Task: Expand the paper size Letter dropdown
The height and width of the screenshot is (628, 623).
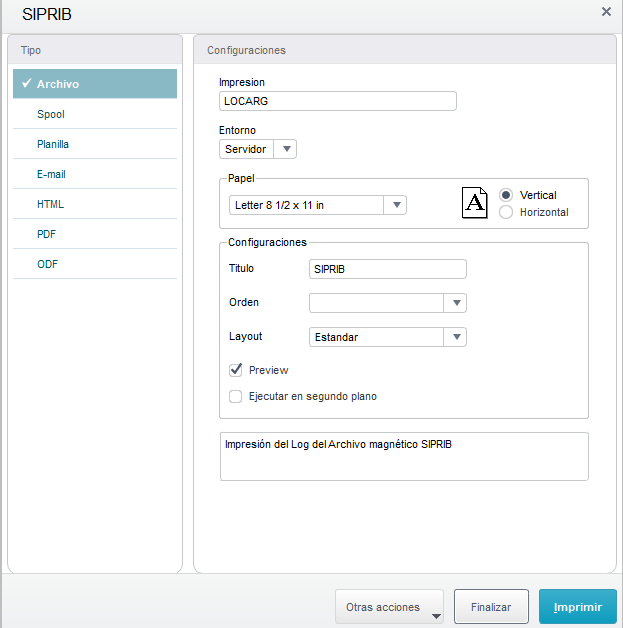Action: click(x=318, y=205)
